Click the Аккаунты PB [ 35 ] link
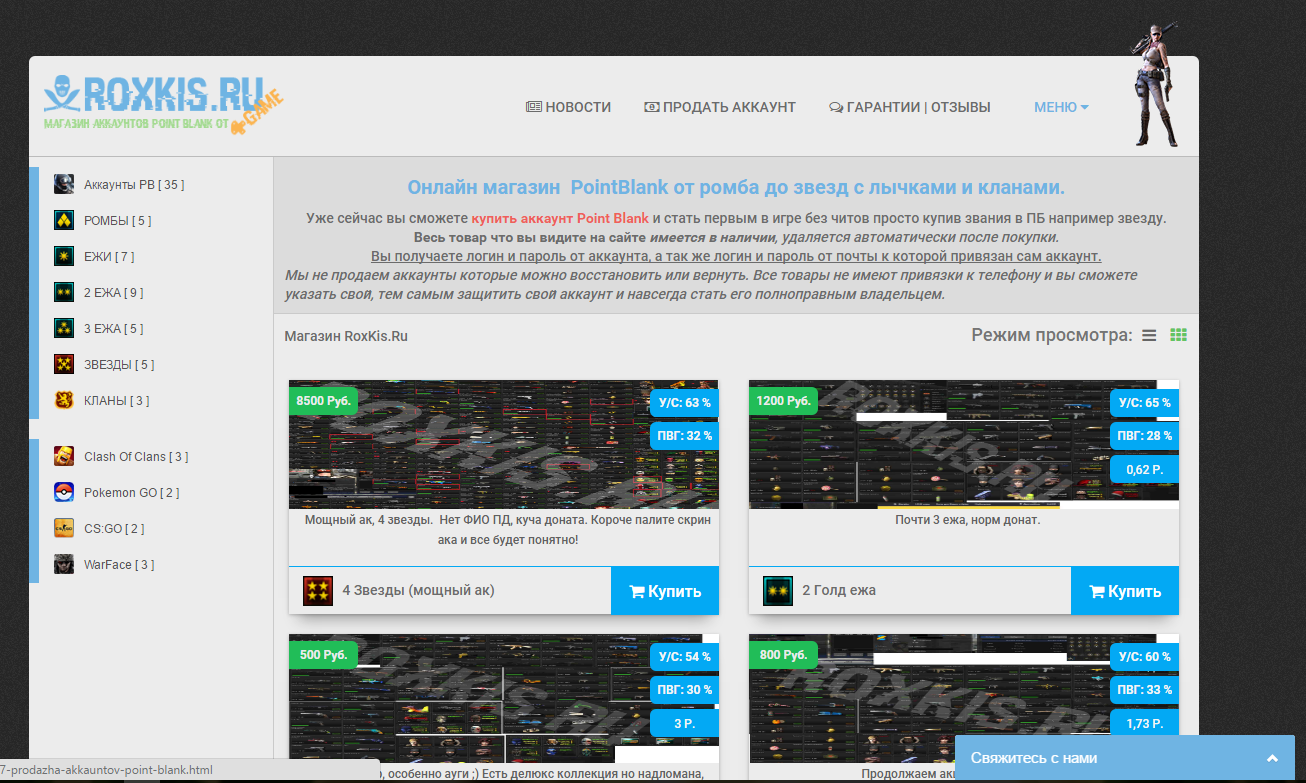 click(x=134, y=185)
